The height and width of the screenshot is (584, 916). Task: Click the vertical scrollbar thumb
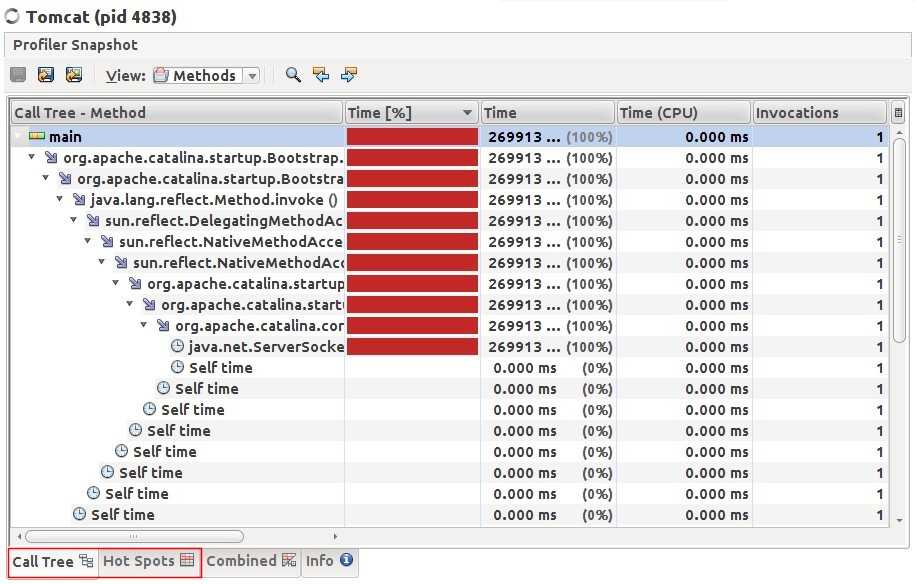coord(900,239)
